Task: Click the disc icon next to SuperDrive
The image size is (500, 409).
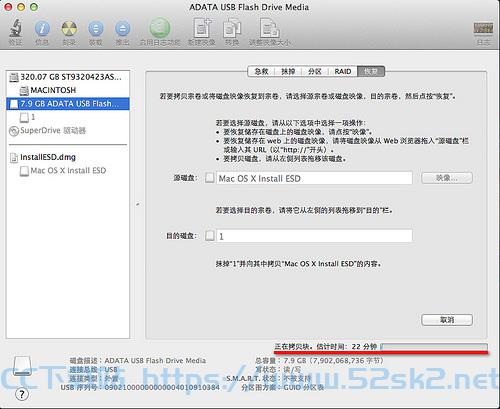Action: coord(14,131)
